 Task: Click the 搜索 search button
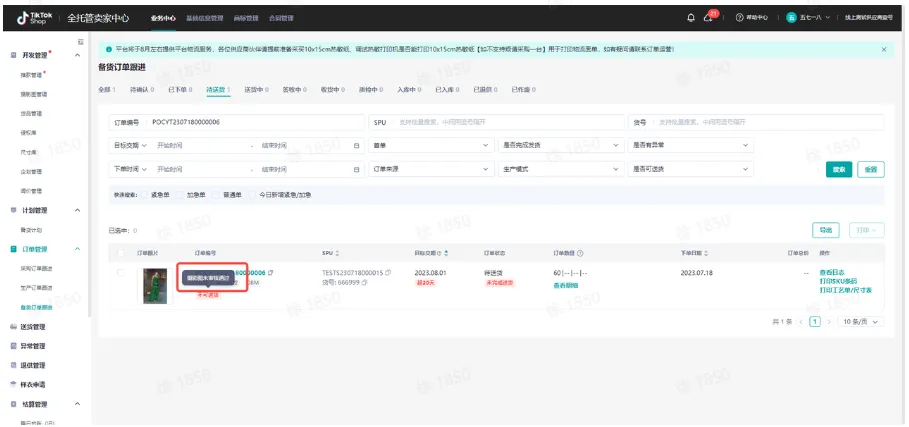(x=839, y=169)
